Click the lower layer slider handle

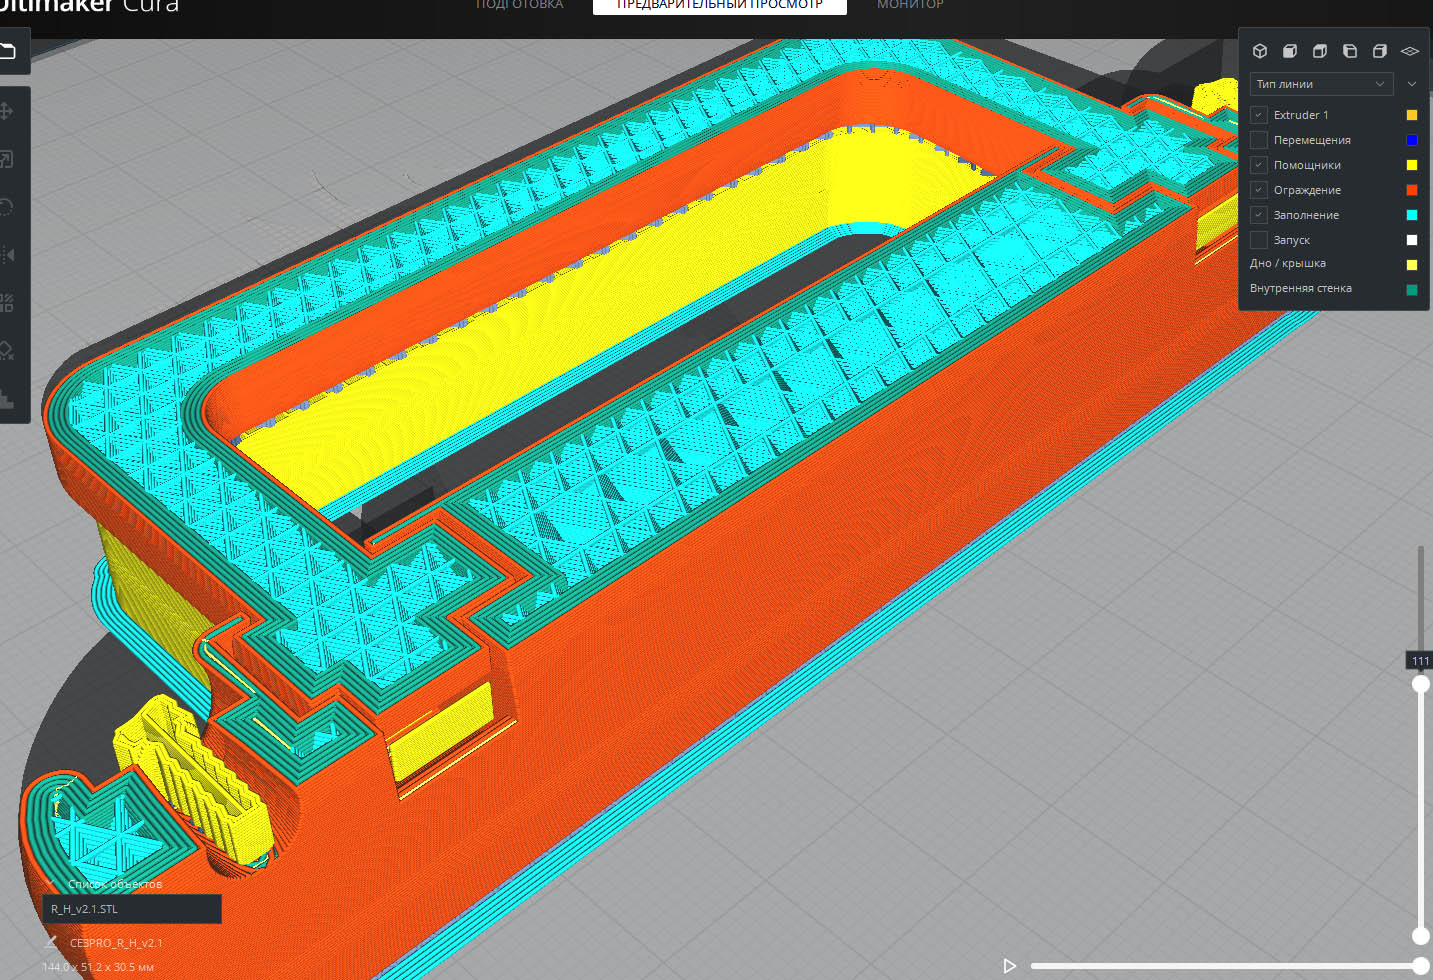click(x=1421, y=936)
